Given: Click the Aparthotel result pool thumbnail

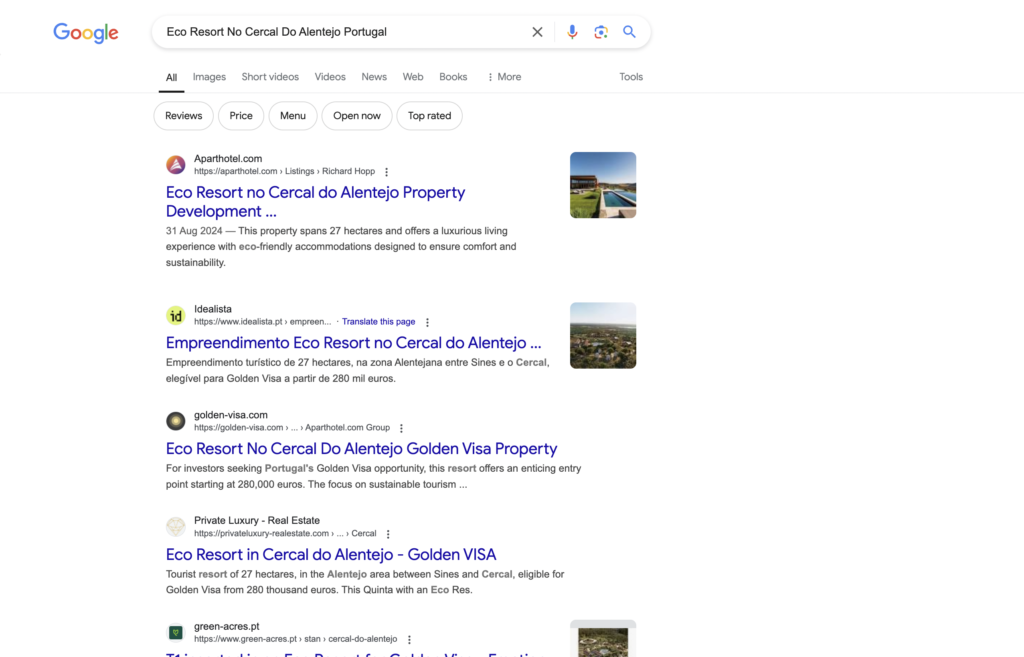Looking at the screenshot, I should tap(603, 185).
